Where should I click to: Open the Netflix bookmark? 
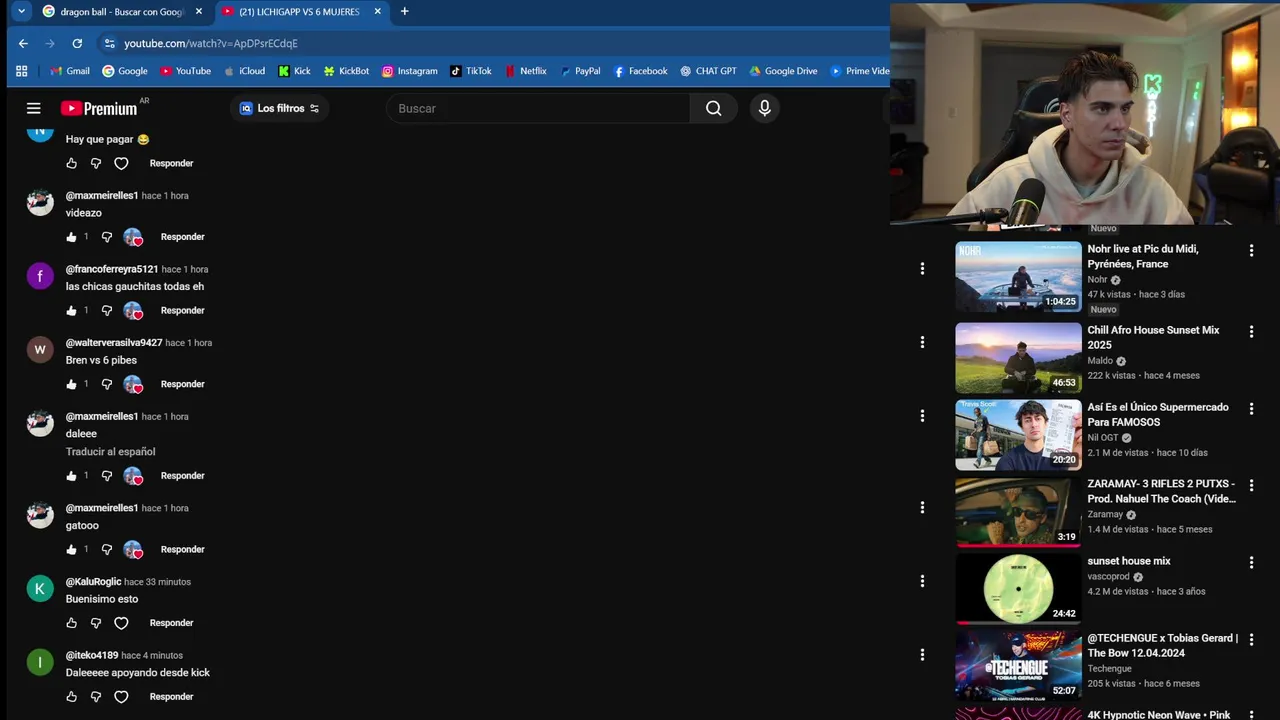[x=526, y=71]
